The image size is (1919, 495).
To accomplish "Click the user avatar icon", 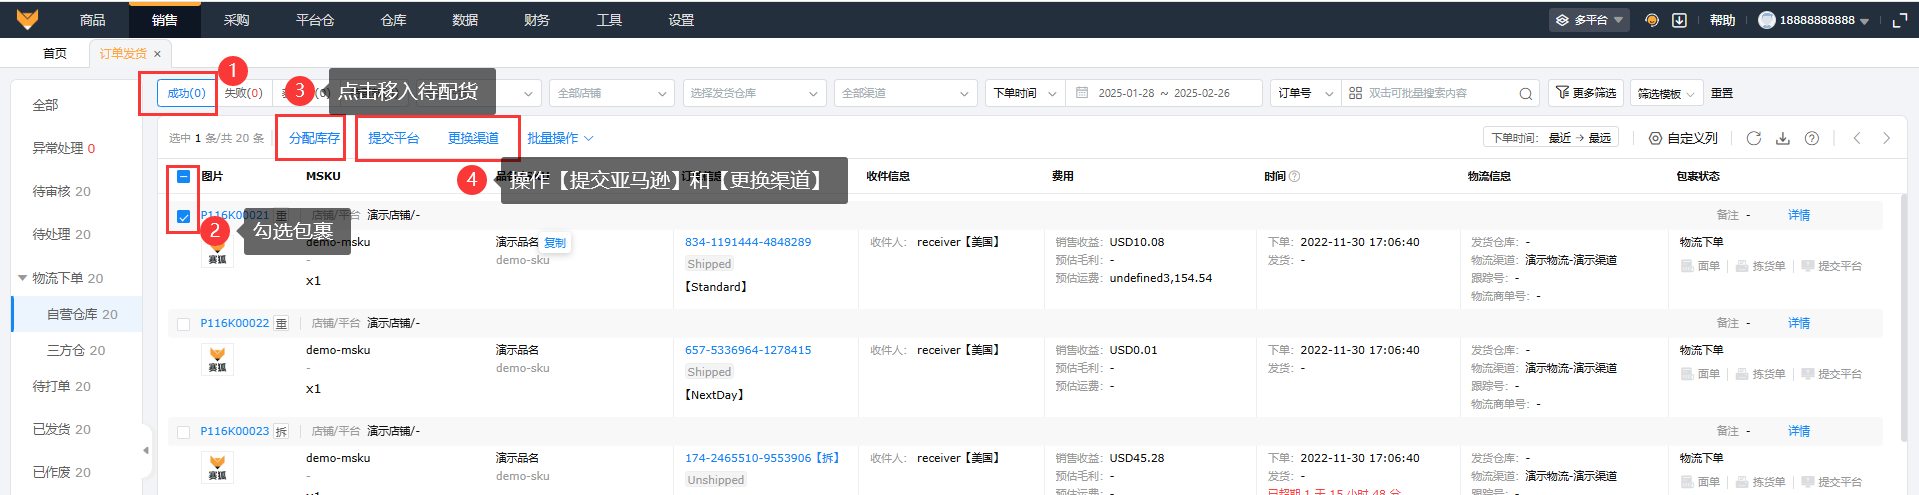I will point(1767,20).
